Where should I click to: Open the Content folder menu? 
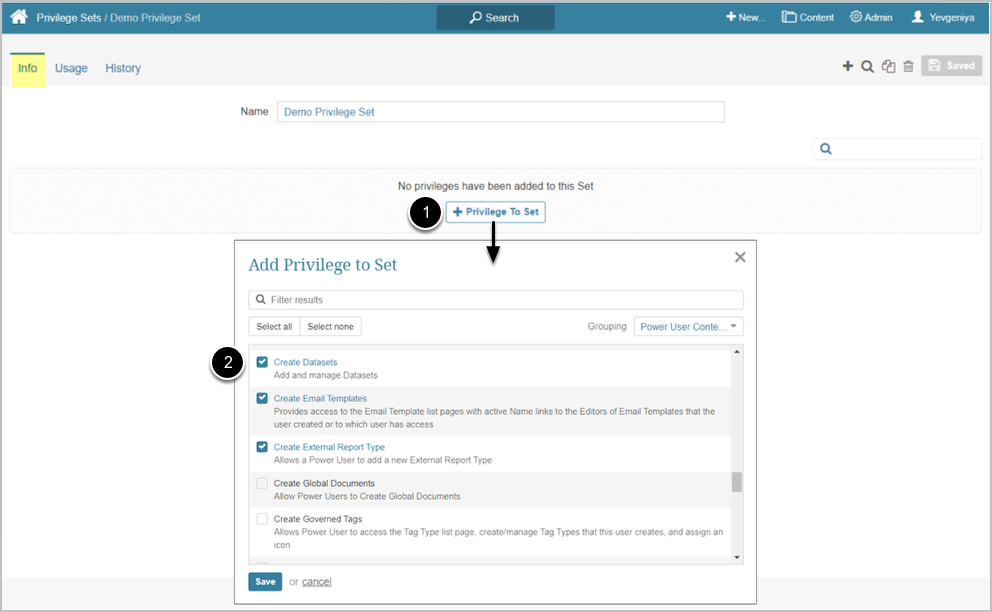pos(808,17)
